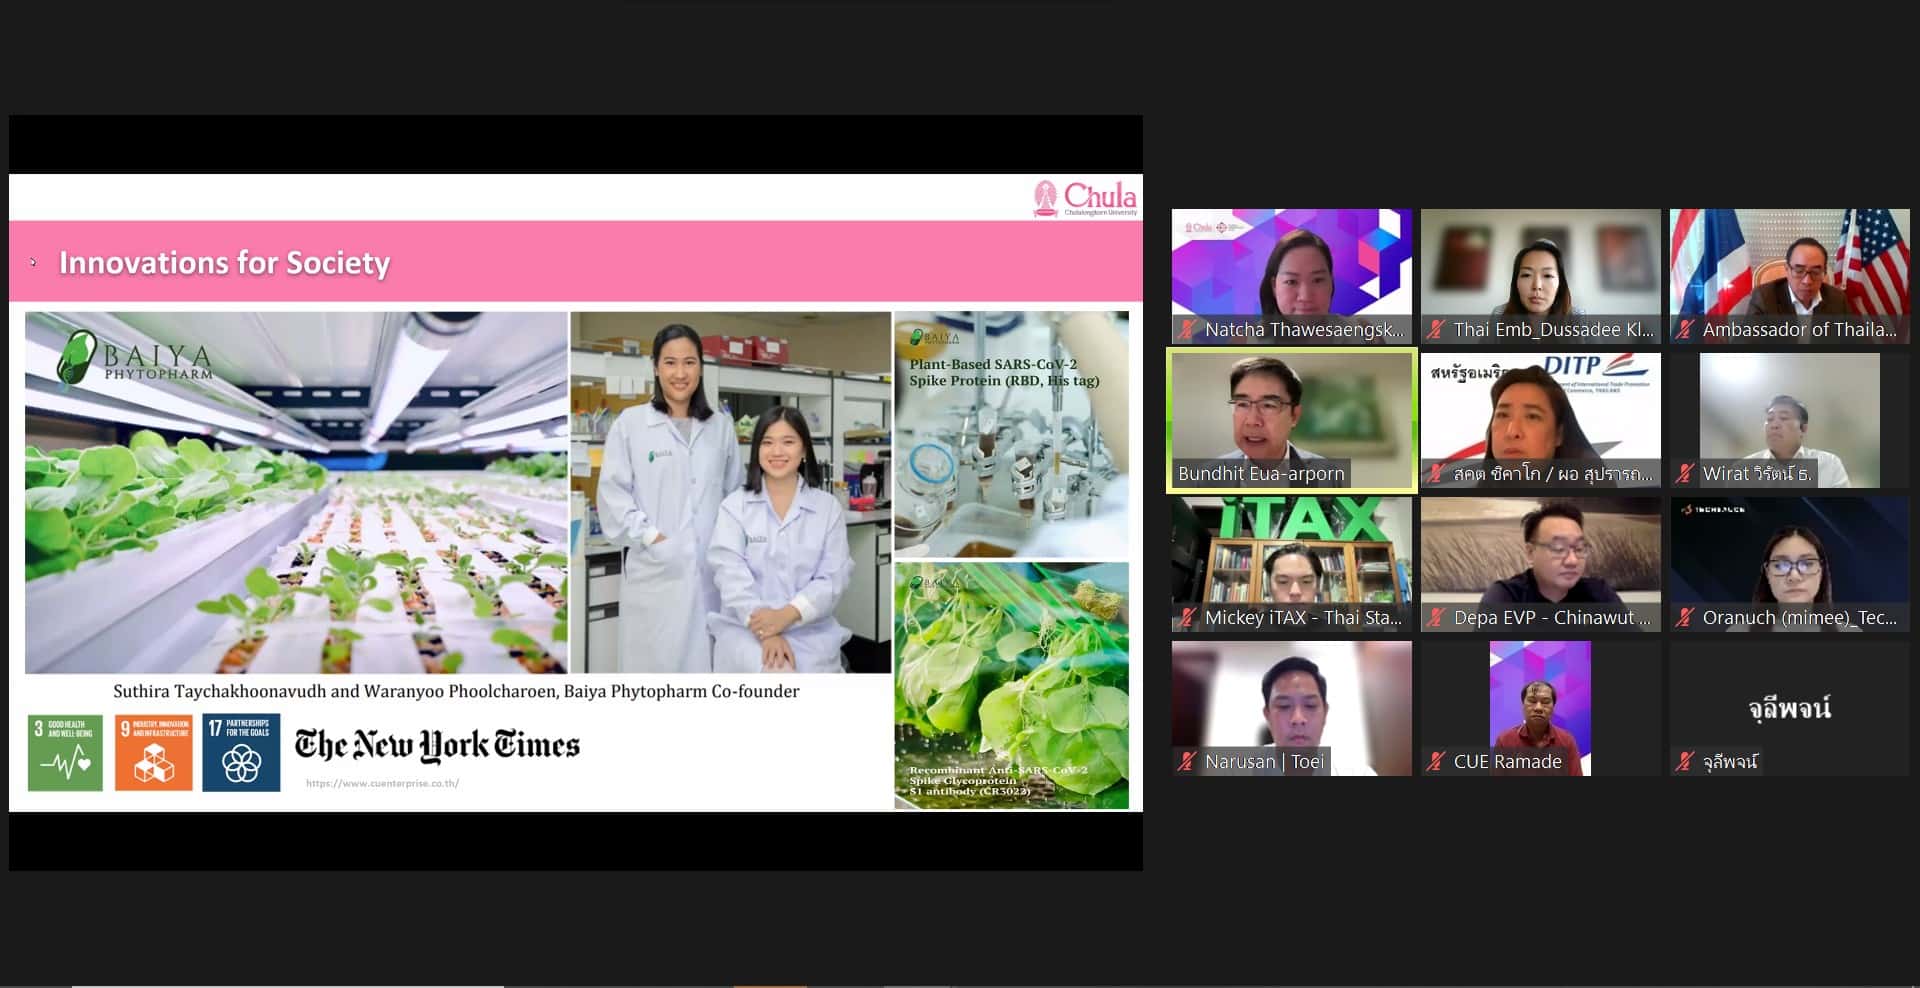Select Mickey iTAX participant video

(x=1291, y=564)
